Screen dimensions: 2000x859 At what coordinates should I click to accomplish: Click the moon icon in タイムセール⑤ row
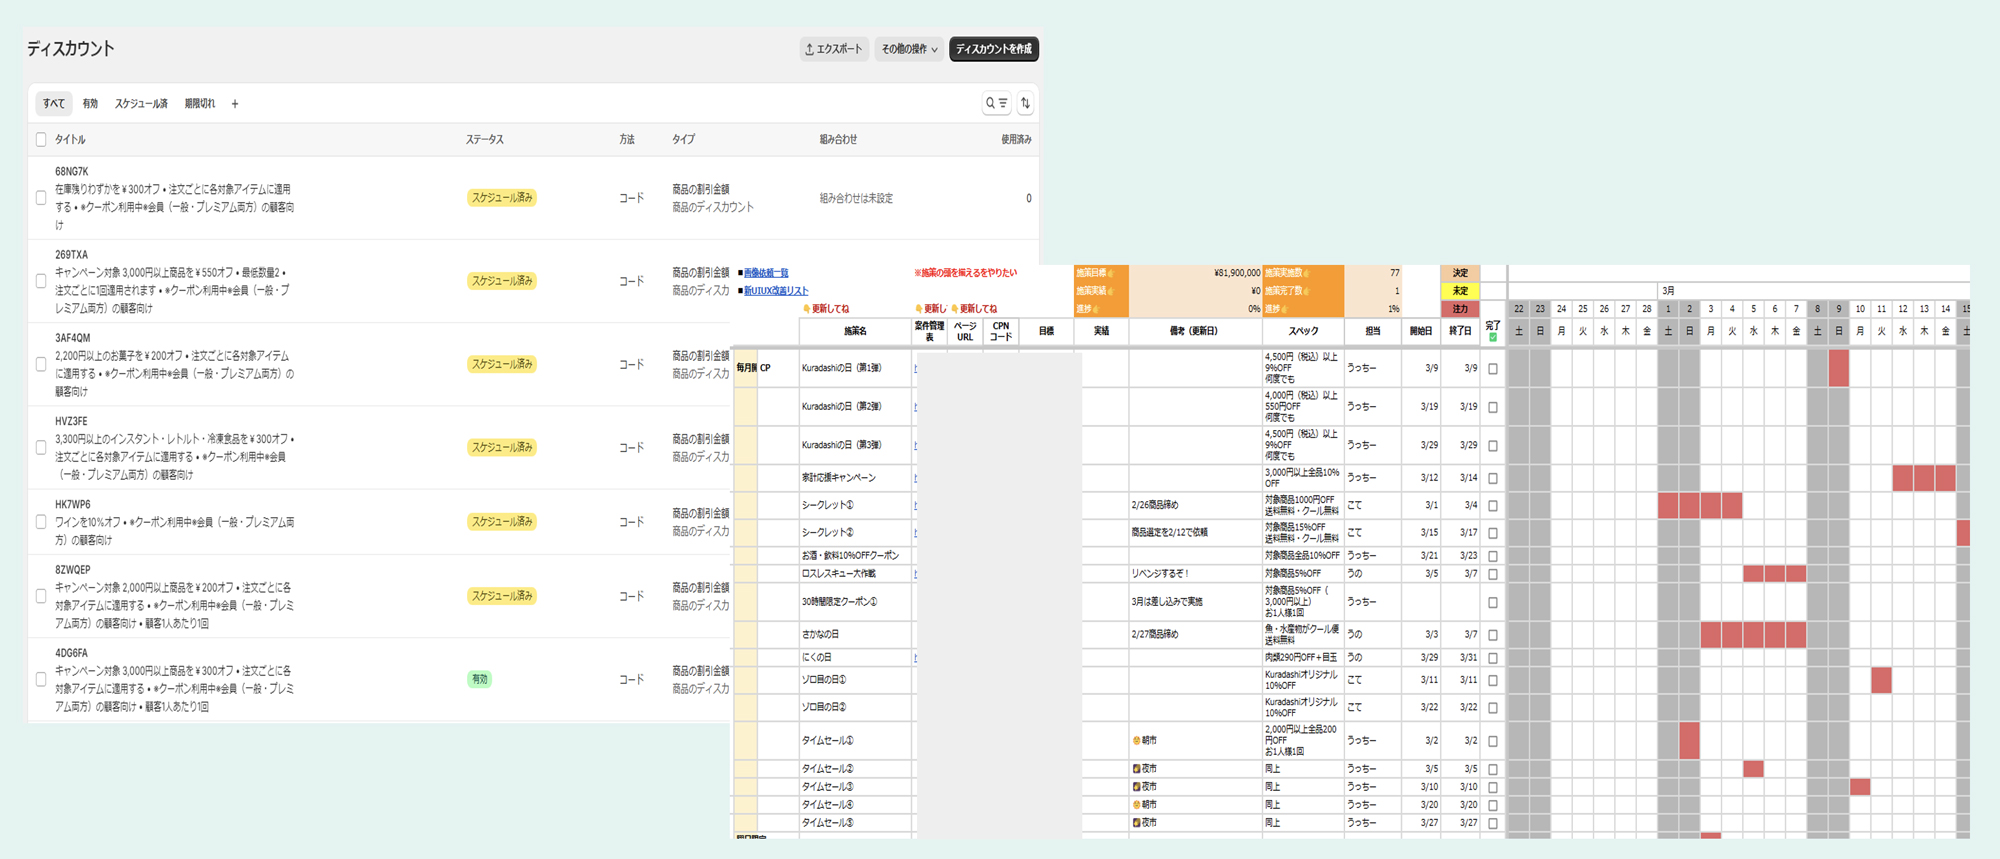pyautogui.click(x=1136, y=823)
